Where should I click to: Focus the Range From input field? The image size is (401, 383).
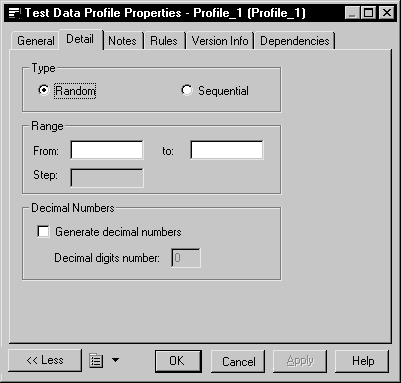point(107,150)
